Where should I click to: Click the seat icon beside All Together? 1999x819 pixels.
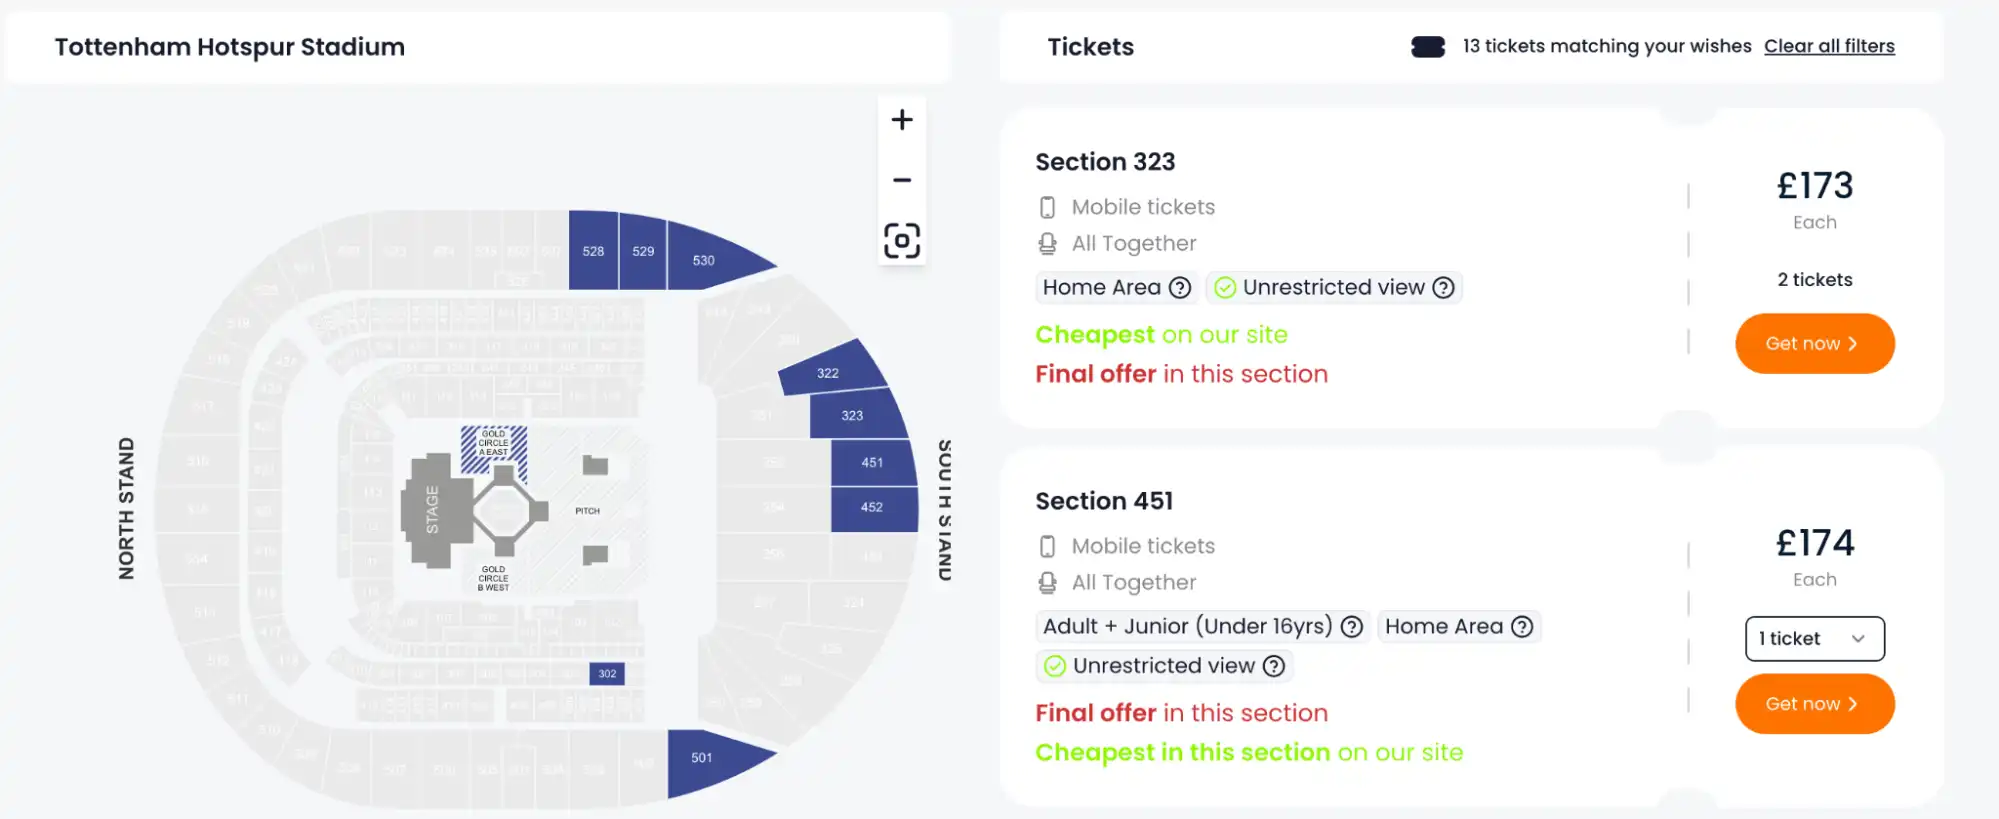coord(1046,243)
